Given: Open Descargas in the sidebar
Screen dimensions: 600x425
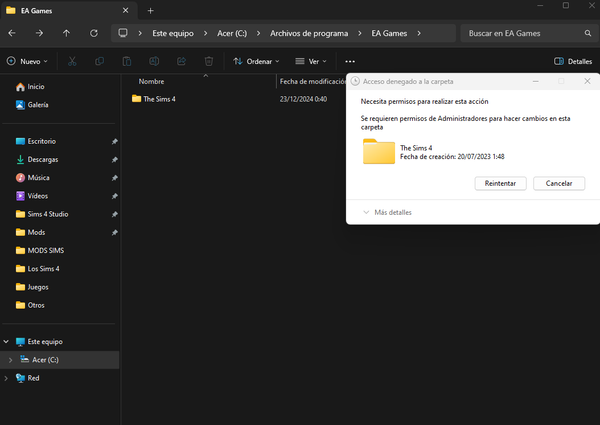Looking at the screenshot, I should (x=37, y=160).
